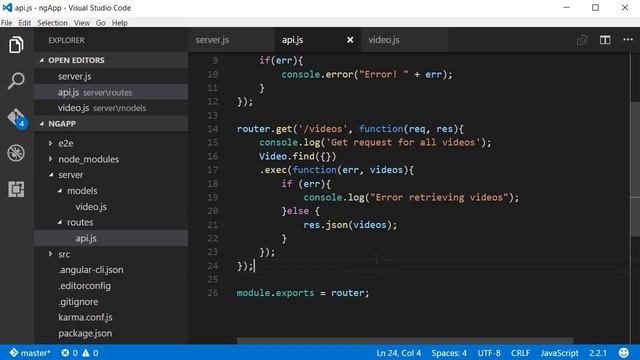640x360 pixels.
Task: Select api.js server\routes in Open Editors
Action: click(x=111, y=92)
